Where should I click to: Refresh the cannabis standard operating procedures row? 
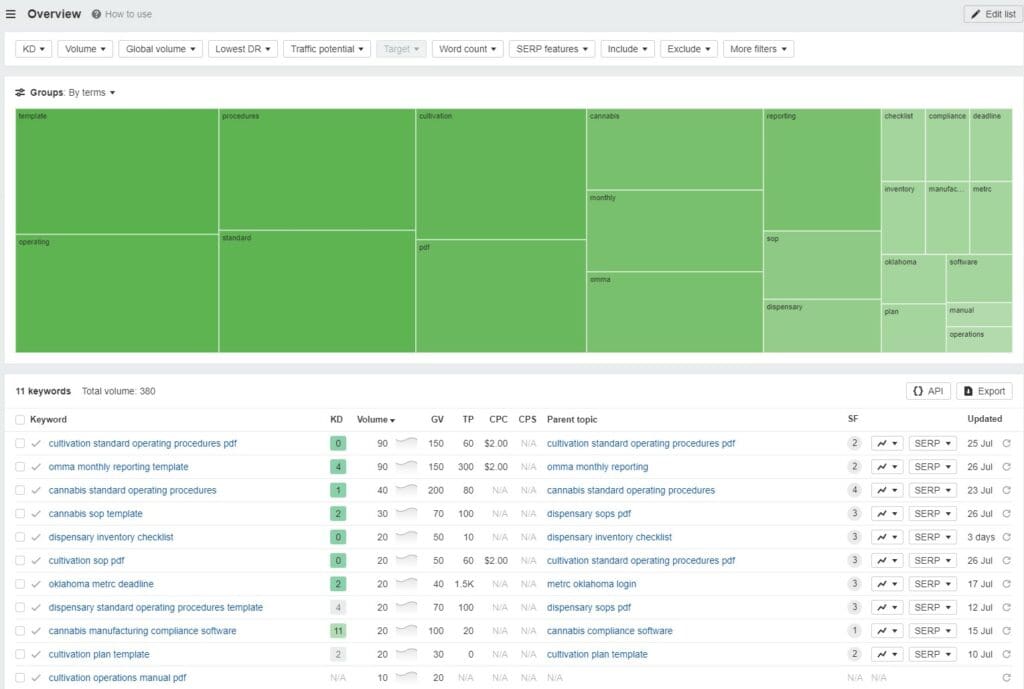1006,490
